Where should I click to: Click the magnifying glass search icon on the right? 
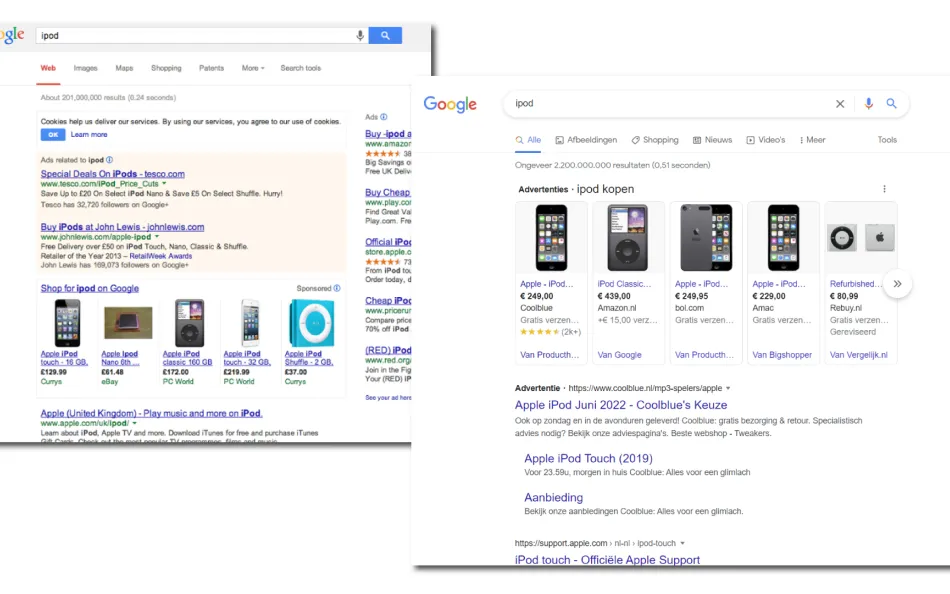[892, 103]
